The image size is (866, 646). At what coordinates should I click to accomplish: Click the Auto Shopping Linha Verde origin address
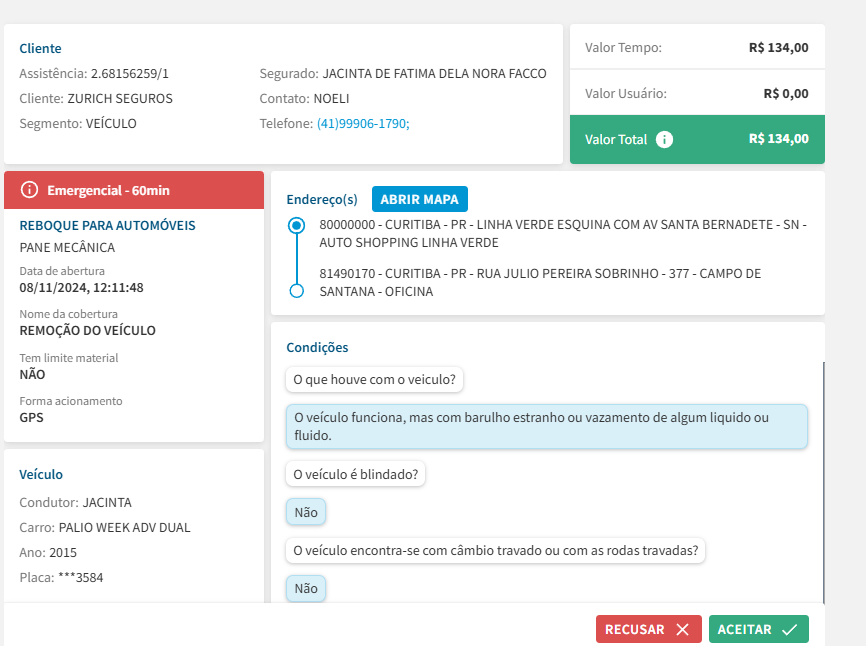pyautogui.click(x=562, y=234)
